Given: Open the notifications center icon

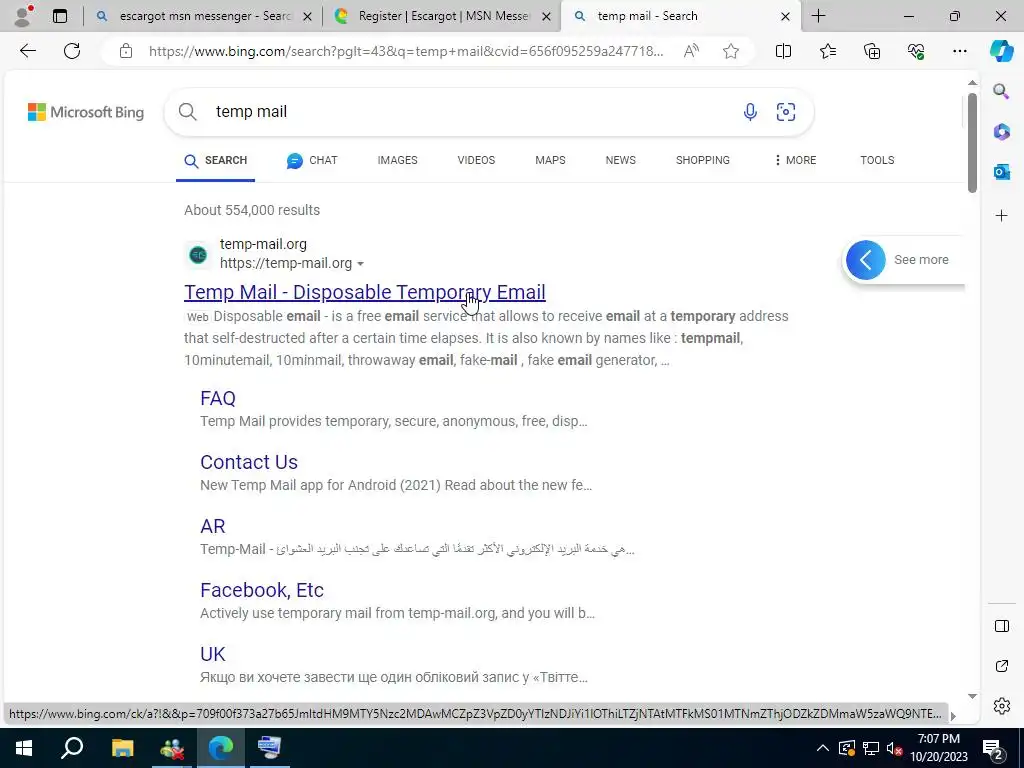Looking at the screenshot, I should pos(993,748).
